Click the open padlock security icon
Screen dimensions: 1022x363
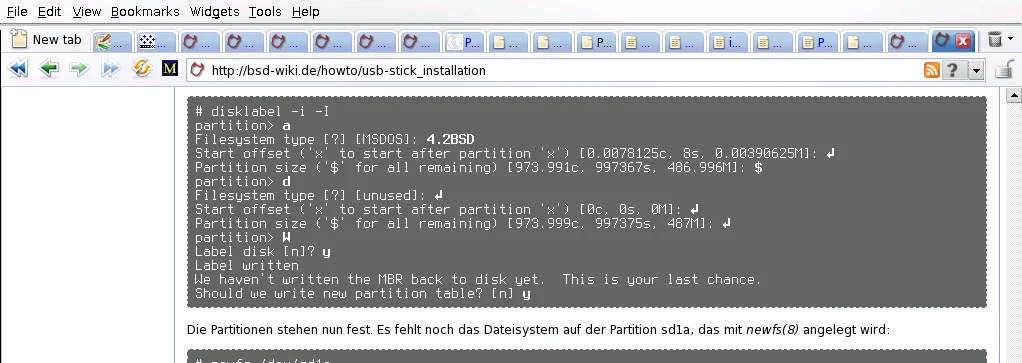click(1004, 68)
